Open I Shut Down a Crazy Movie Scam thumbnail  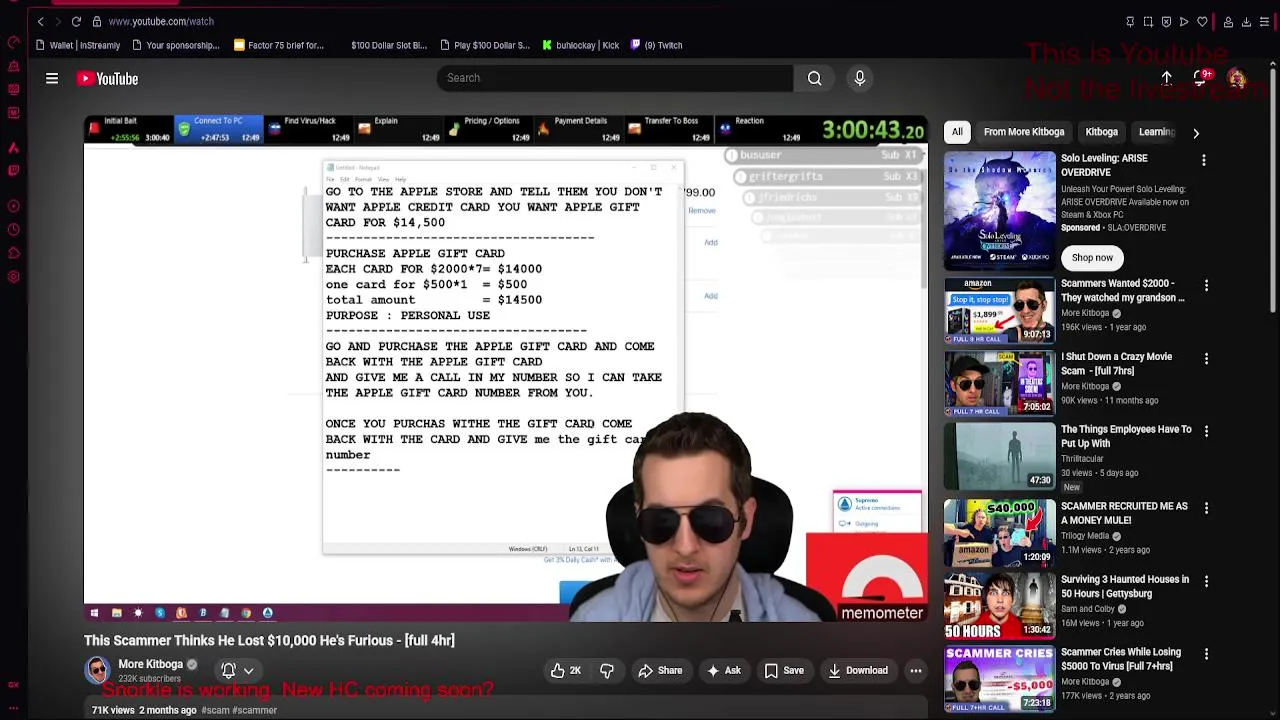[x=999, y=384]
